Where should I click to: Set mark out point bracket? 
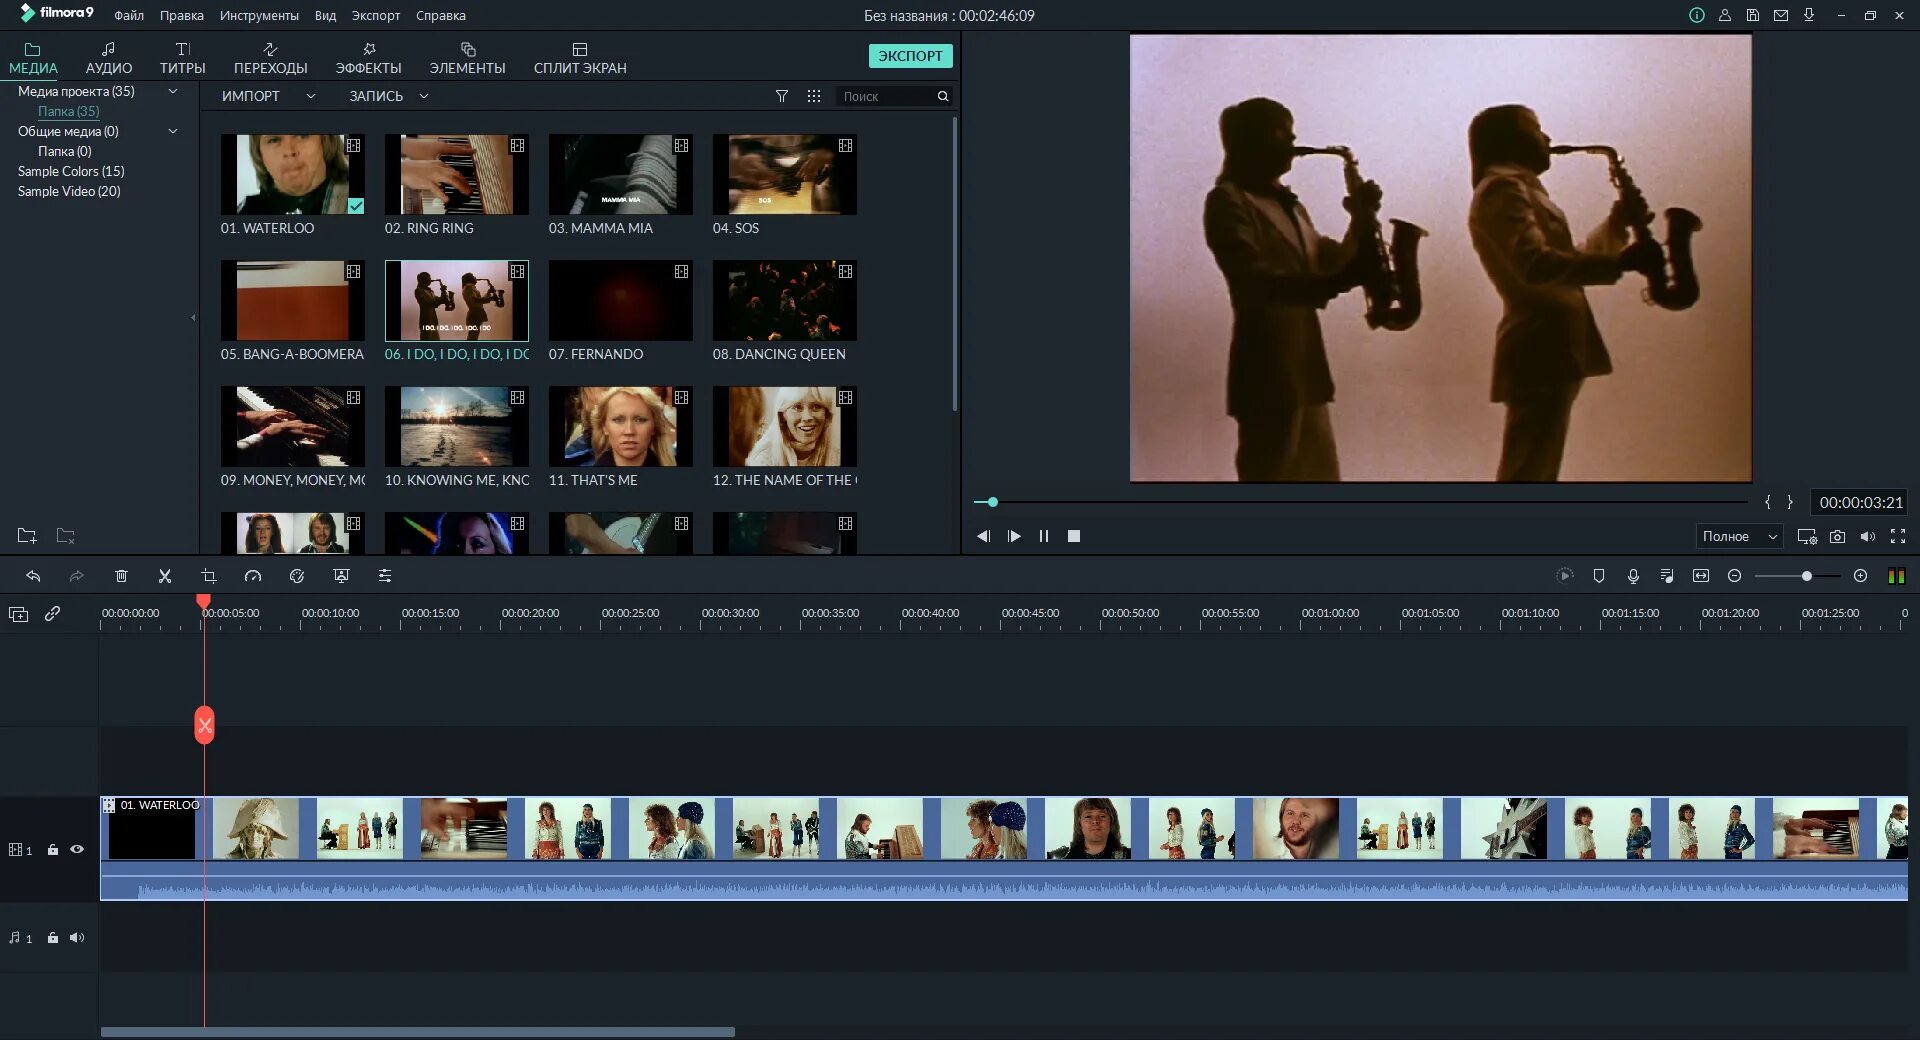point(1790,502)
